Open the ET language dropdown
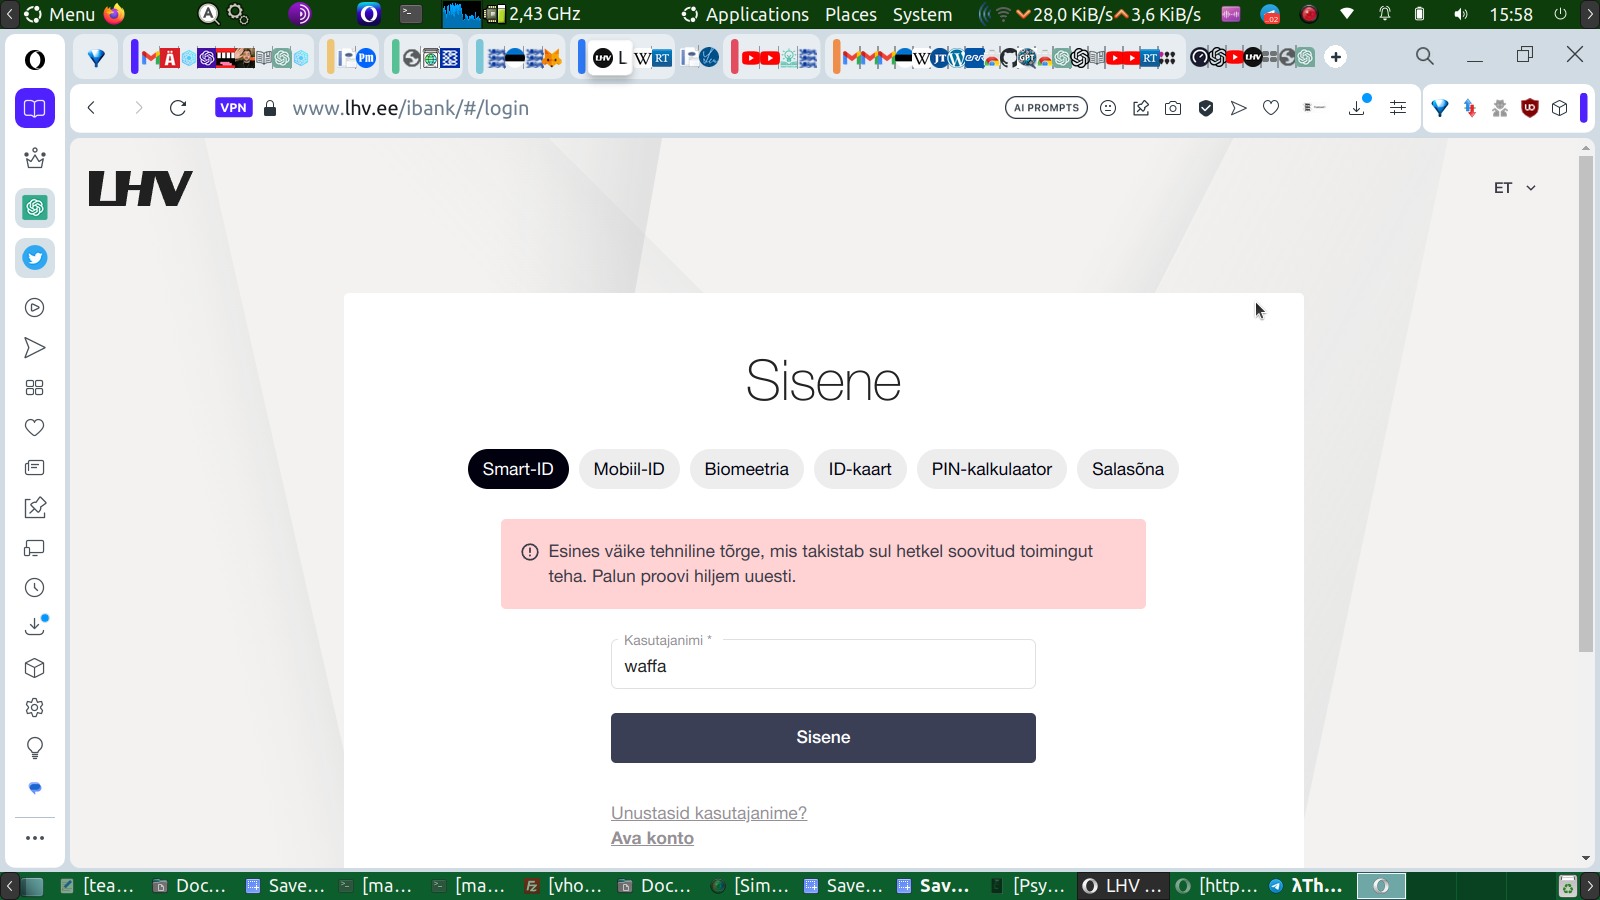The height and width of the screenshot is (900, 1600). click(x=1514, y=188)
